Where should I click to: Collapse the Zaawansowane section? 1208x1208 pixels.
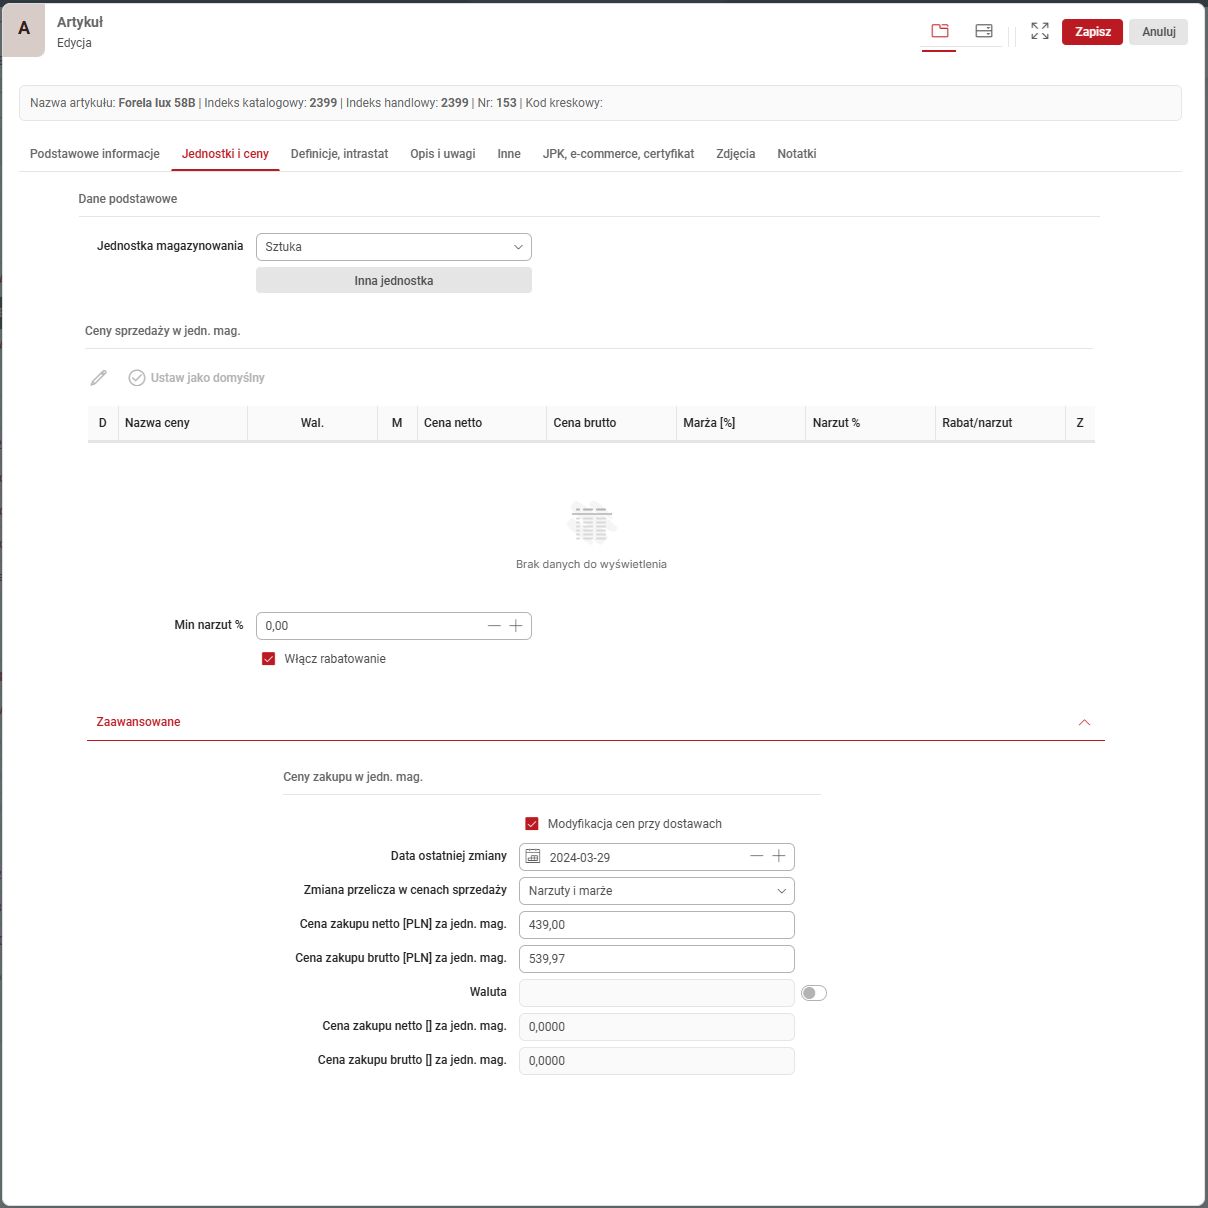(1084, 722)
